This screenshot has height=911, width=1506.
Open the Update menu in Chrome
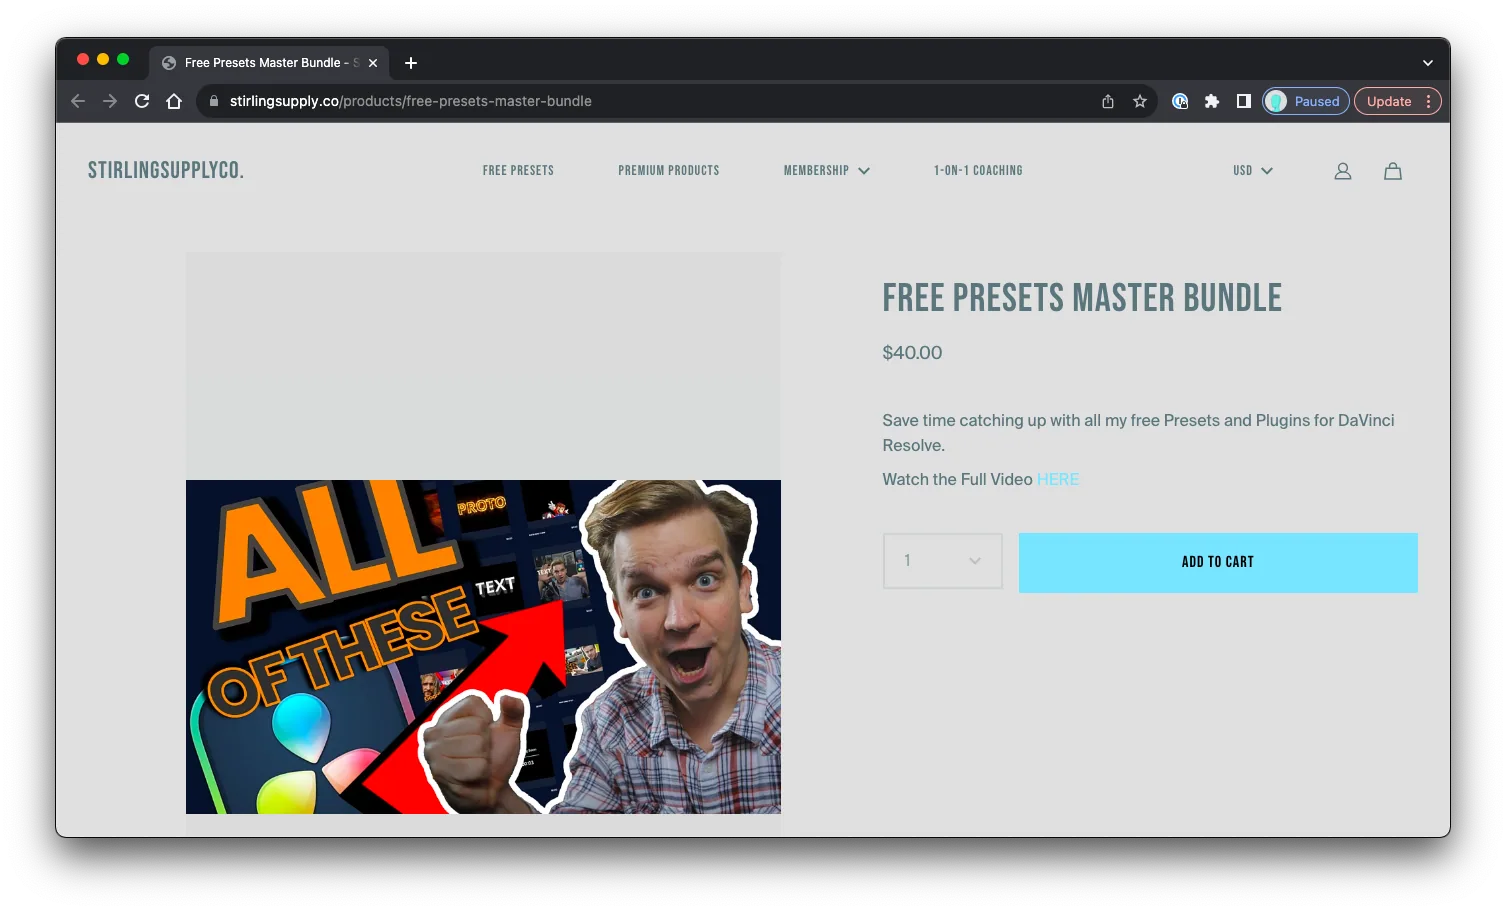(x=1398, y=101)
